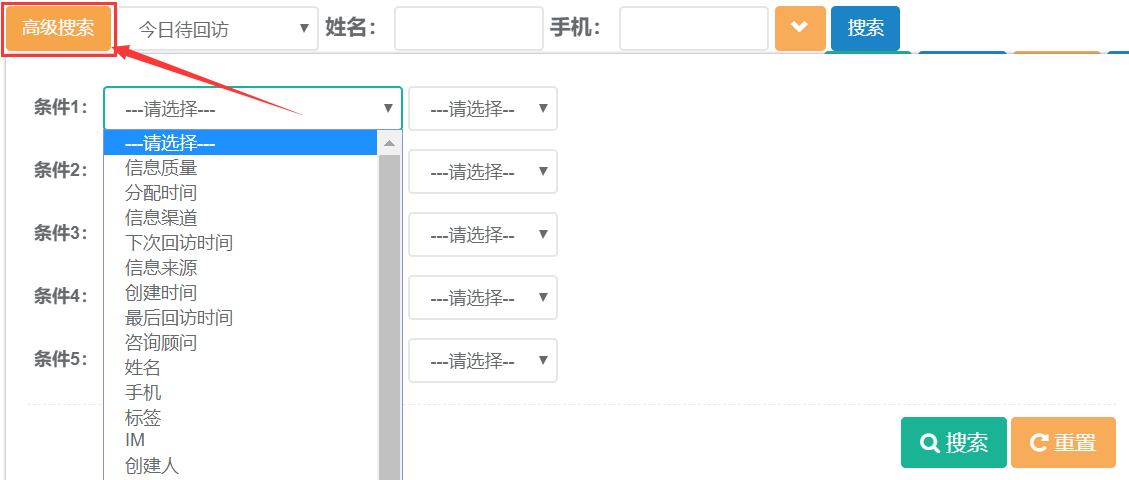Open the operator dropdown beside 条件1
Screen dimensions: 1129x480
482,108
